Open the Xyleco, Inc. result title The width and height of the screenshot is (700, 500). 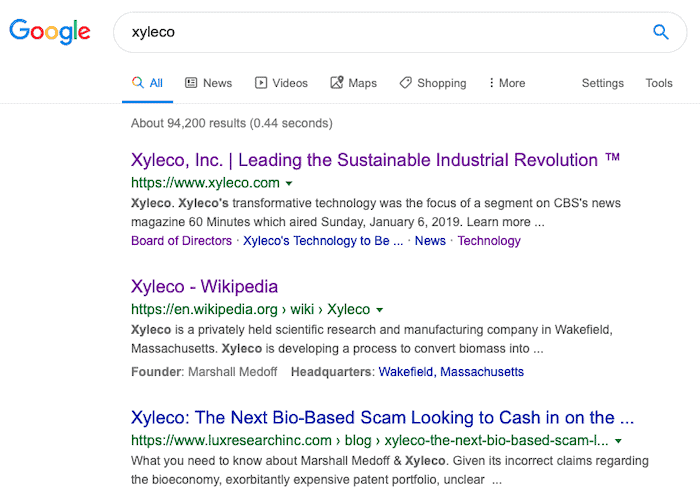[375, 160]
